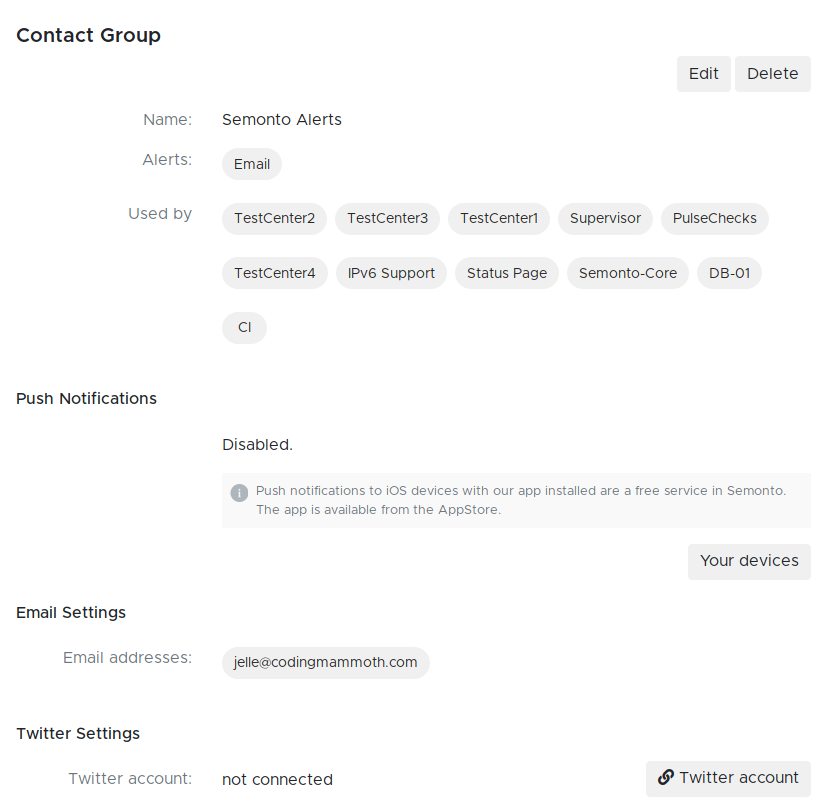Image resolution: width=824 pixels, height=807 pixels.
Task: Open the TestCenter2 monitor tag
Action: (274, 218)
